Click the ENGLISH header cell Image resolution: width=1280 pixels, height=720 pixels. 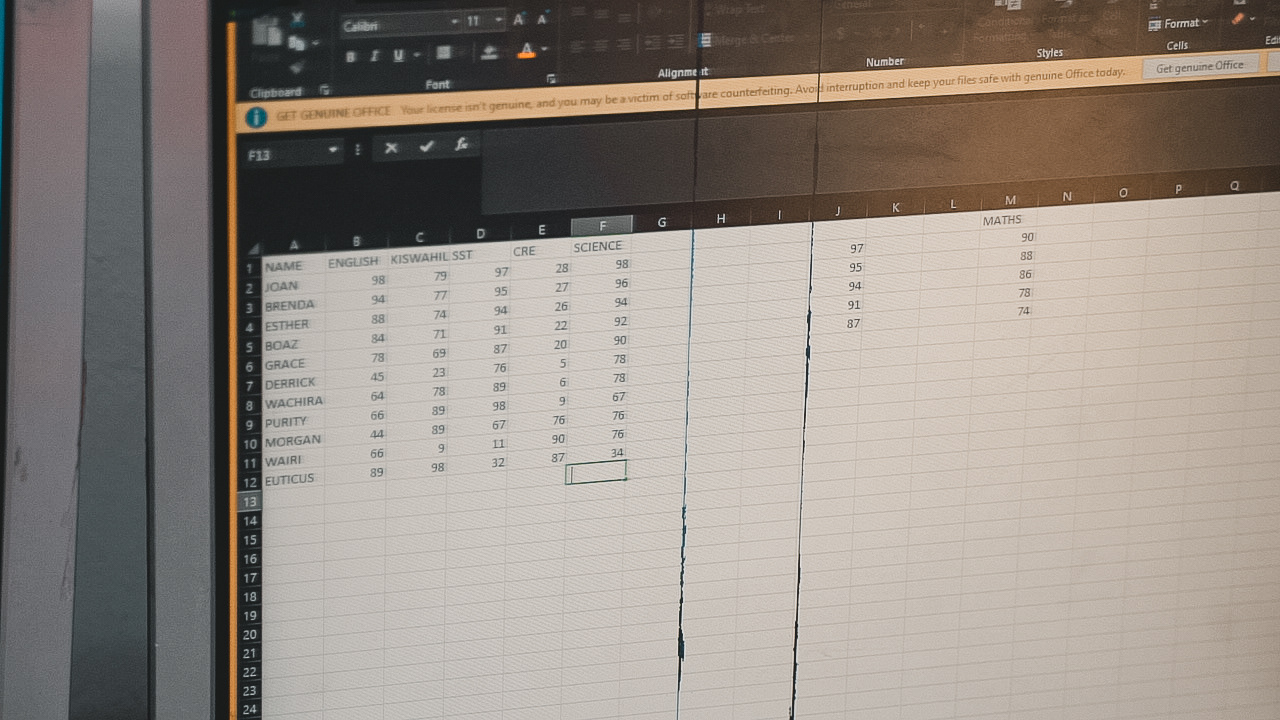tap(354, 262)
